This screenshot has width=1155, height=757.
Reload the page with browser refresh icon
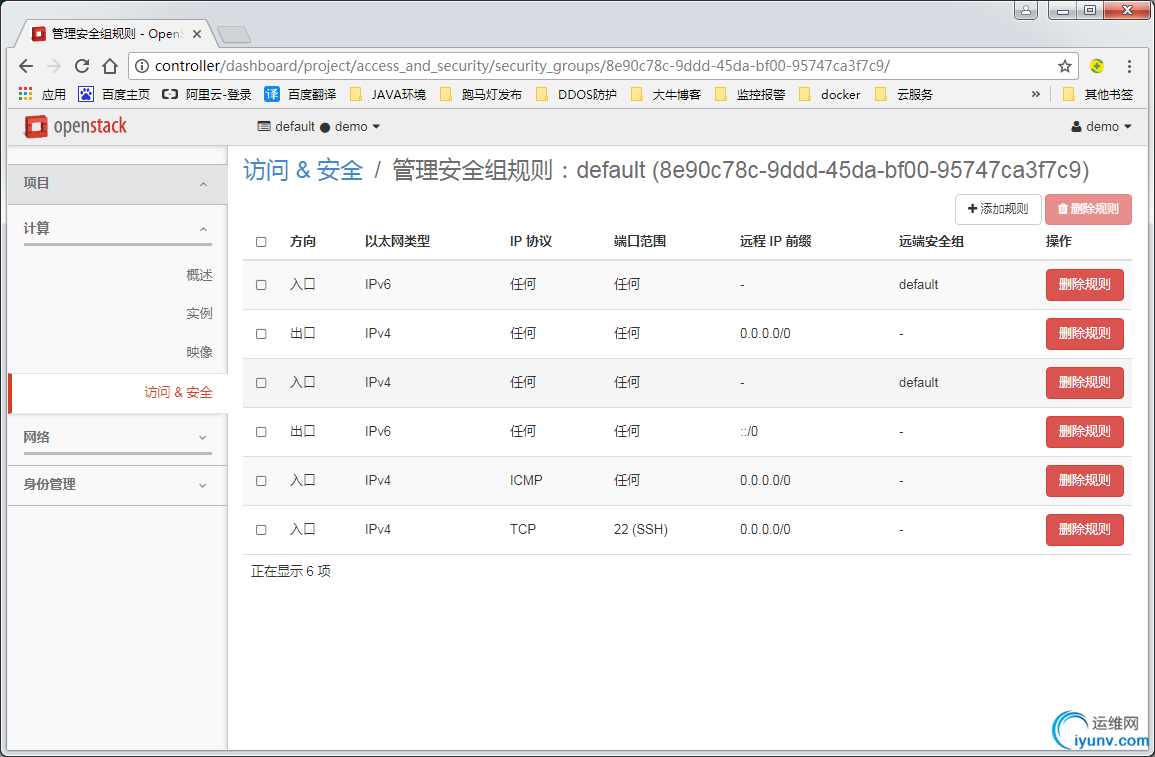click(82, 66)
